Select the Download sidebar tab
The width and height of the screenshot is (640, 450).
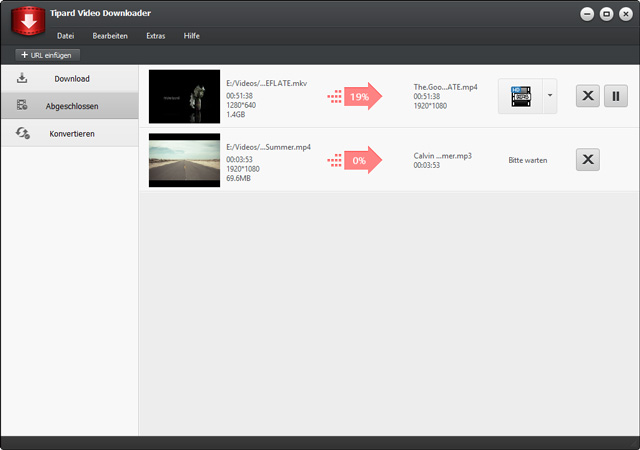[x=70, y=79]
